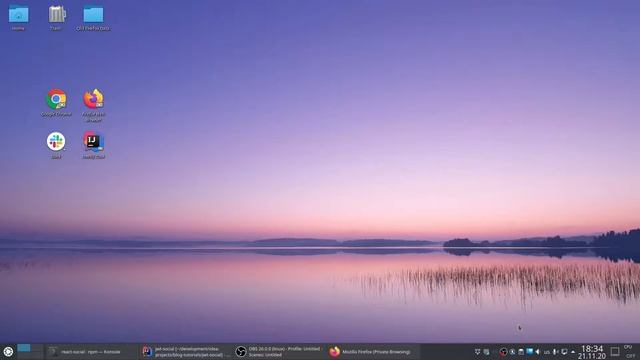Launch Slack from the desktop
Screen dimensions: 640x360
pyautogui.click(x=56, y=145)
